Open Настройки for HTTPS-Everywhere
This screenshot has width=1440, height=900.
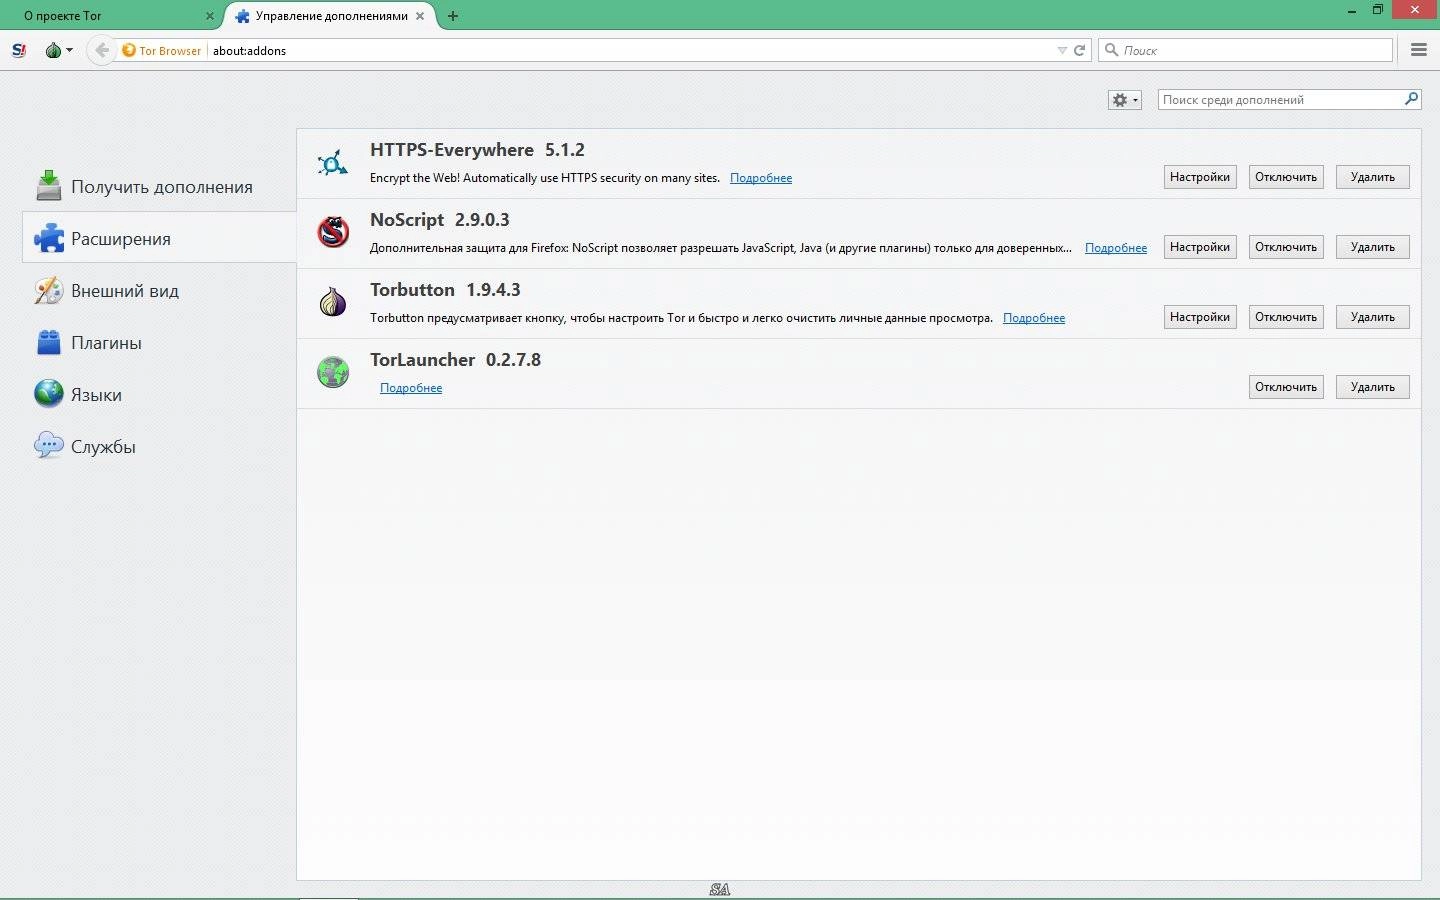point(1200,177)
